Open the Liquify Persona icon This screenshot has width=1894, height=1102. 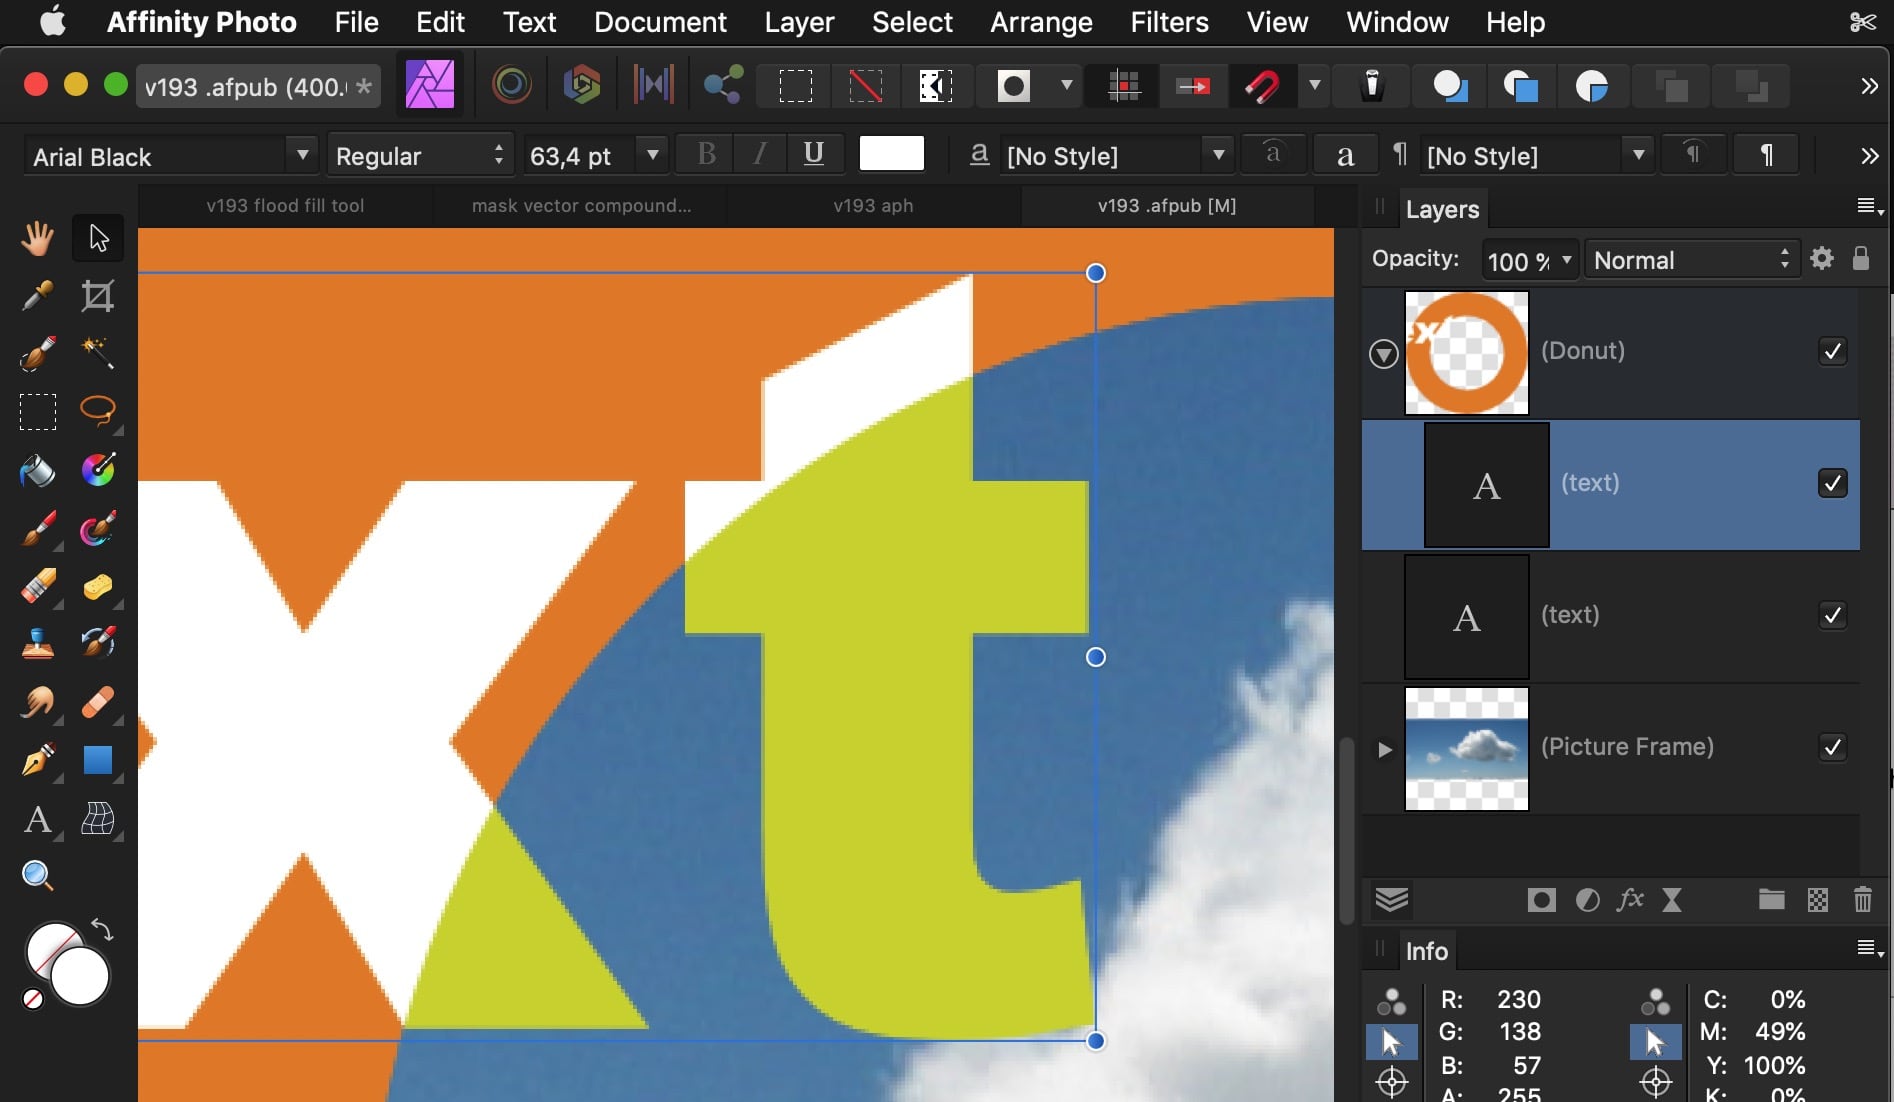(512, 85)
